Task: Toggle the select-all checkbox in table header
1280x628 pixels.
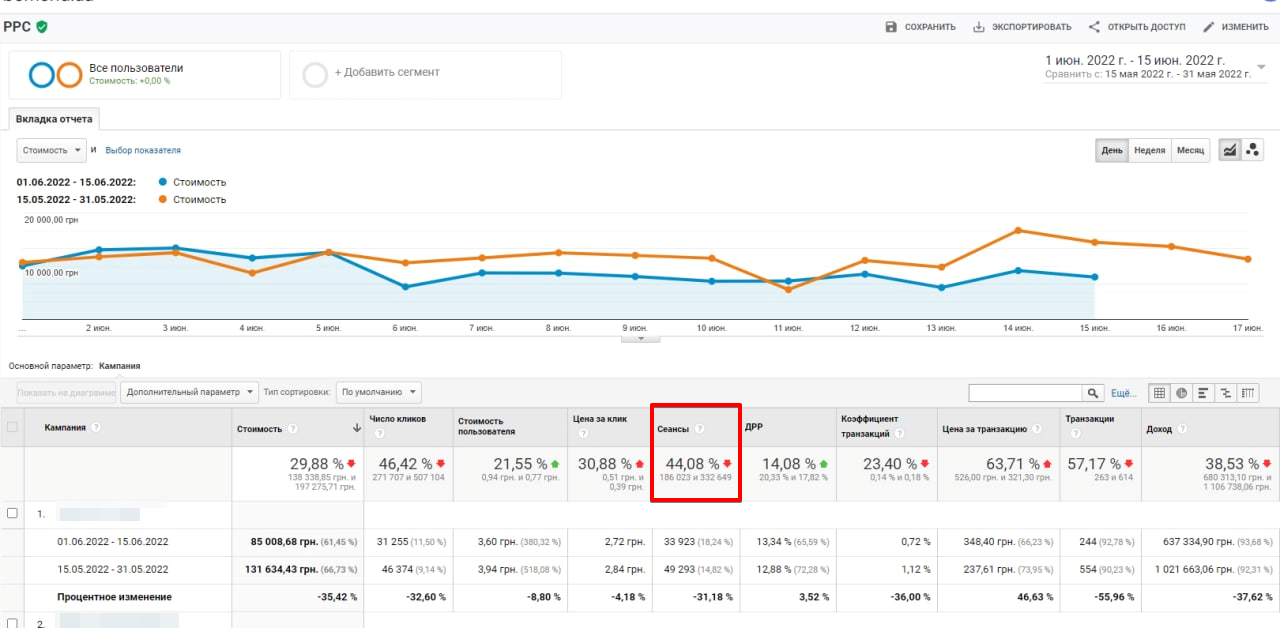Action: (x=13, y=427)
